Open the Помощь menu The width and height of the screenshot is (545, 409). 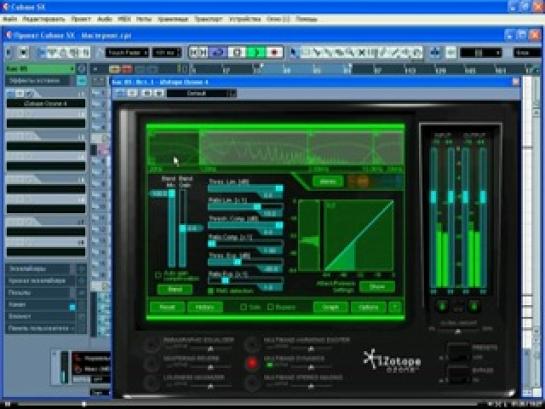[307, 19]
